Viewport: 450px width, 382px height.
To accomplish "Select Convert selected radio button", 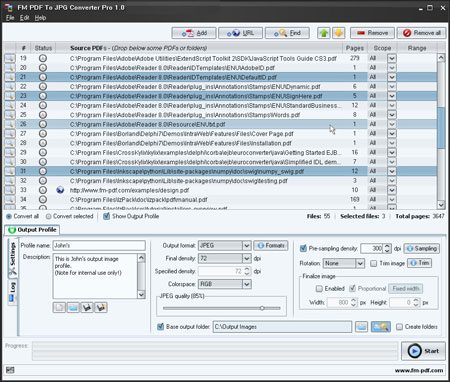I will pyautogui.click(x=49, y=216).
